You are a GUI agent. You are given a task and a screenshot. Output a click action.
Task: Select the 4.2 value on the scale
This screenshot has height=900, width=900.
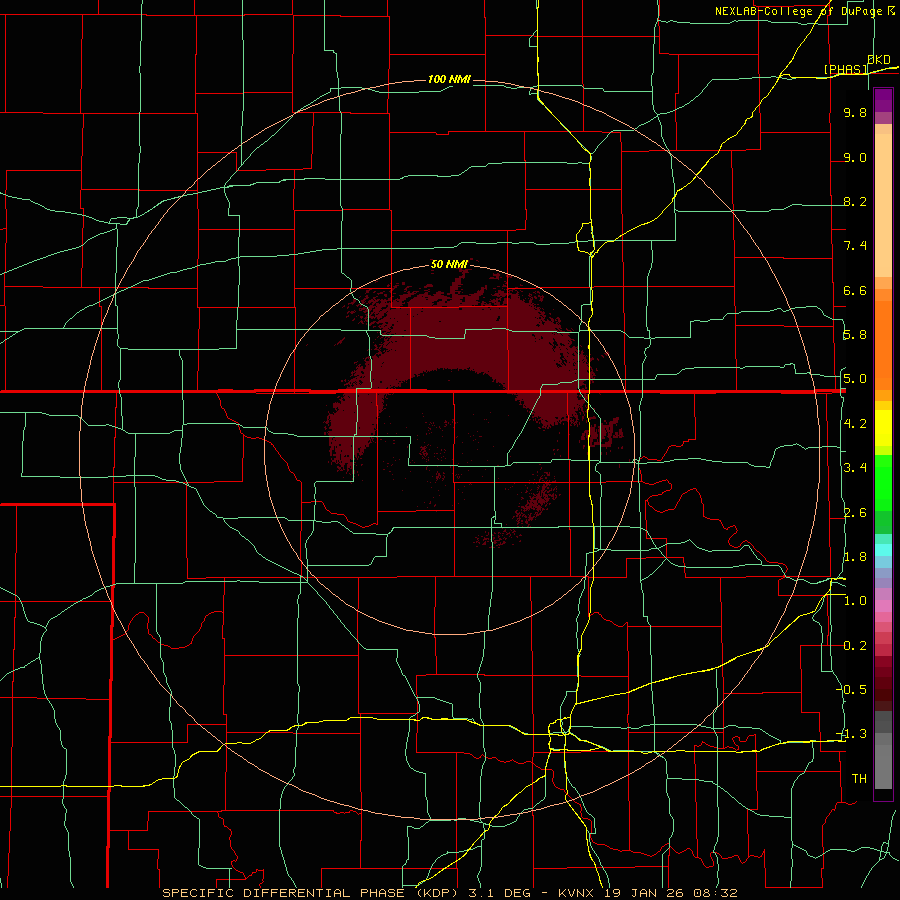(x=855, y=424)
